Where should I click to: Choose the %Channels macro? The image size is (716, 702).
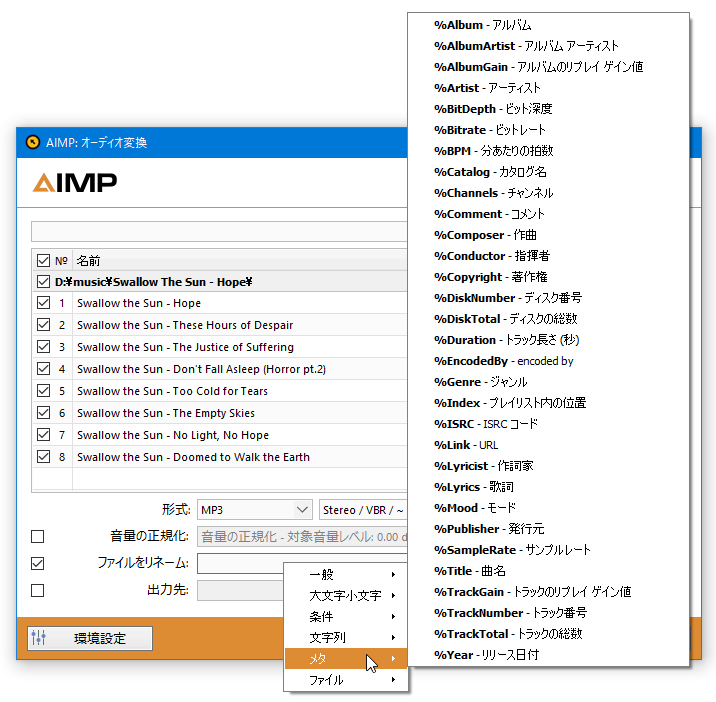click(x=548, y=193)
